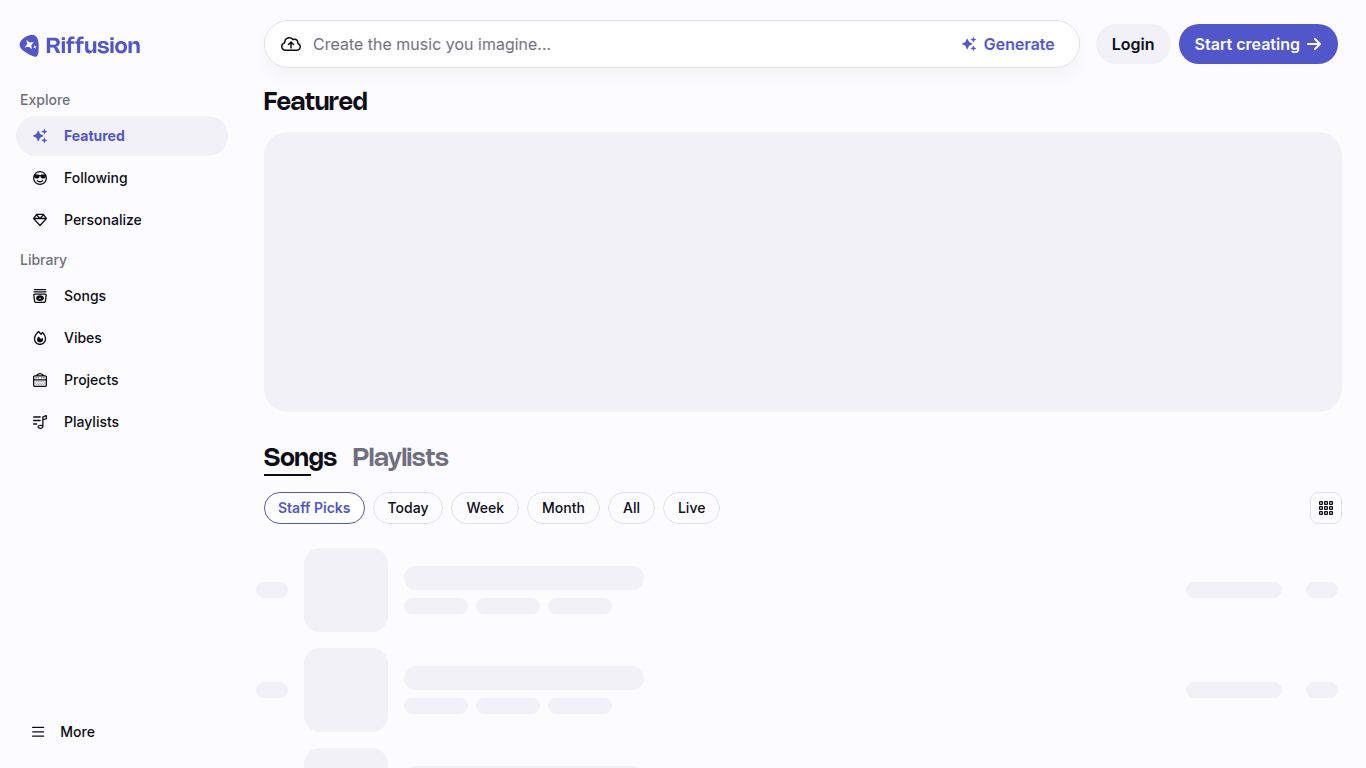
Task: Expand the More menu in sidebar
Action: 62,732
